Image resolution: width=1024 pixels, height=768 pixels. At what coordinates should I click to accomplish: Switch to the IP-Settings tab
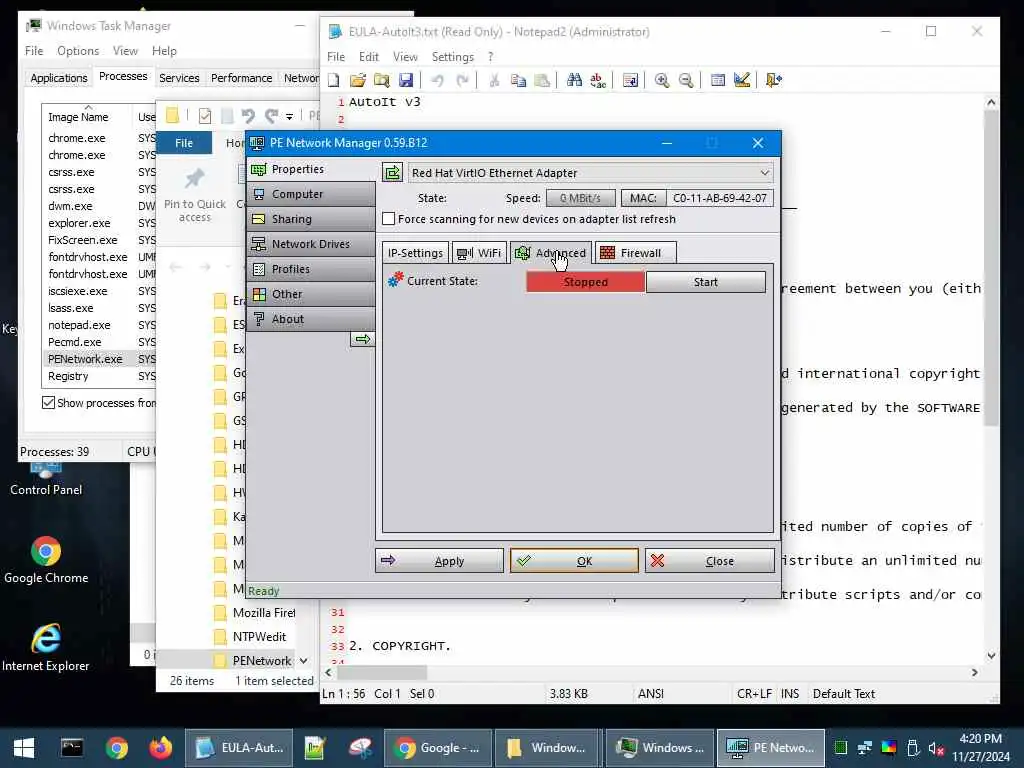[x=415, y=253]
